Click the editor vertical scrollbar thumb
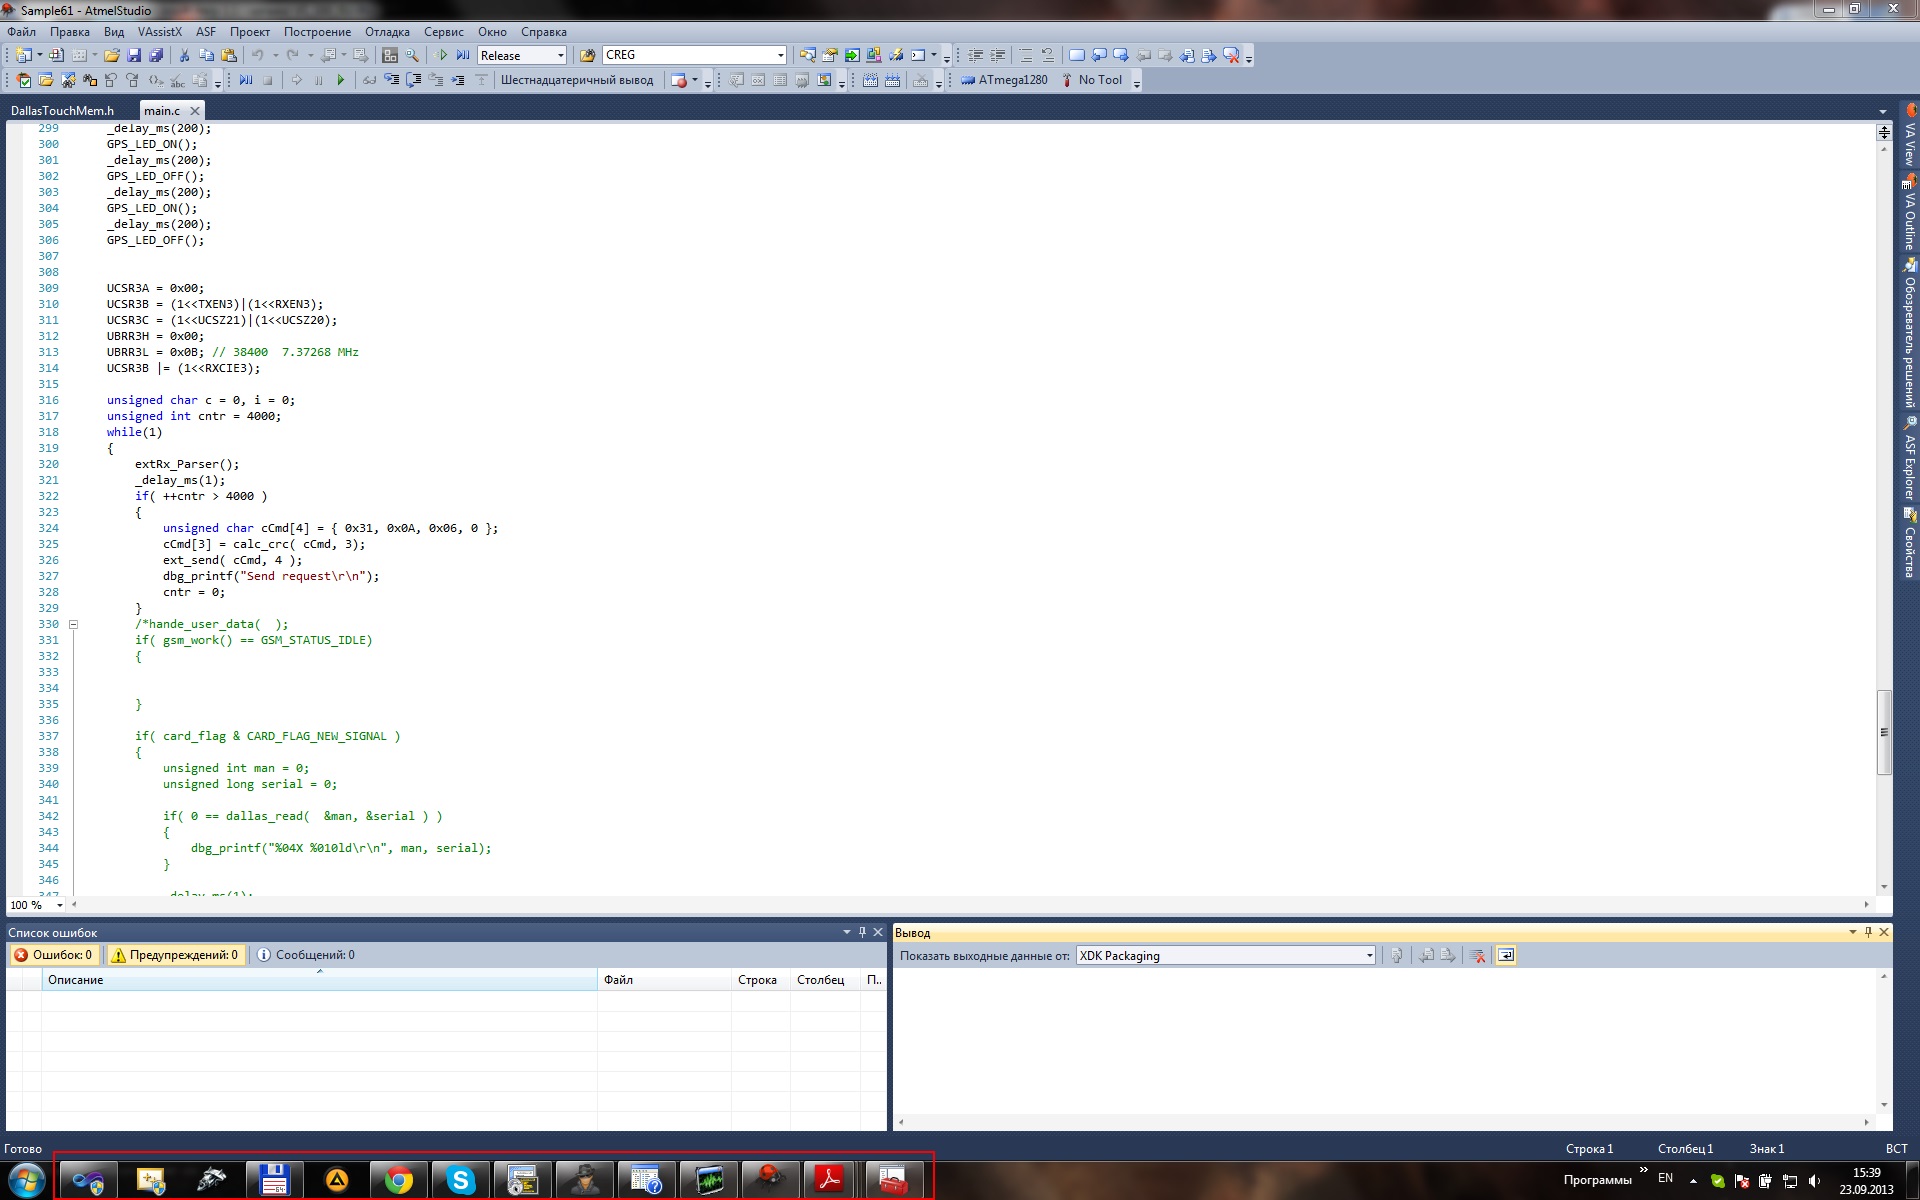This screenshot has width=1920, height=1200. point(1884,732)
